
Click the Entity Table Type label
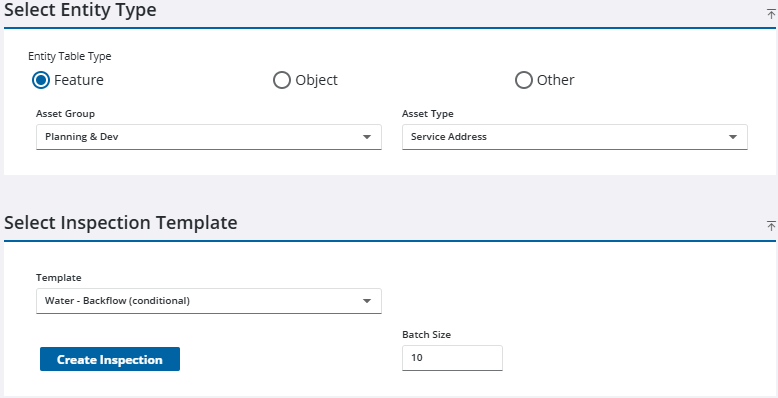[x=69, y=57]
